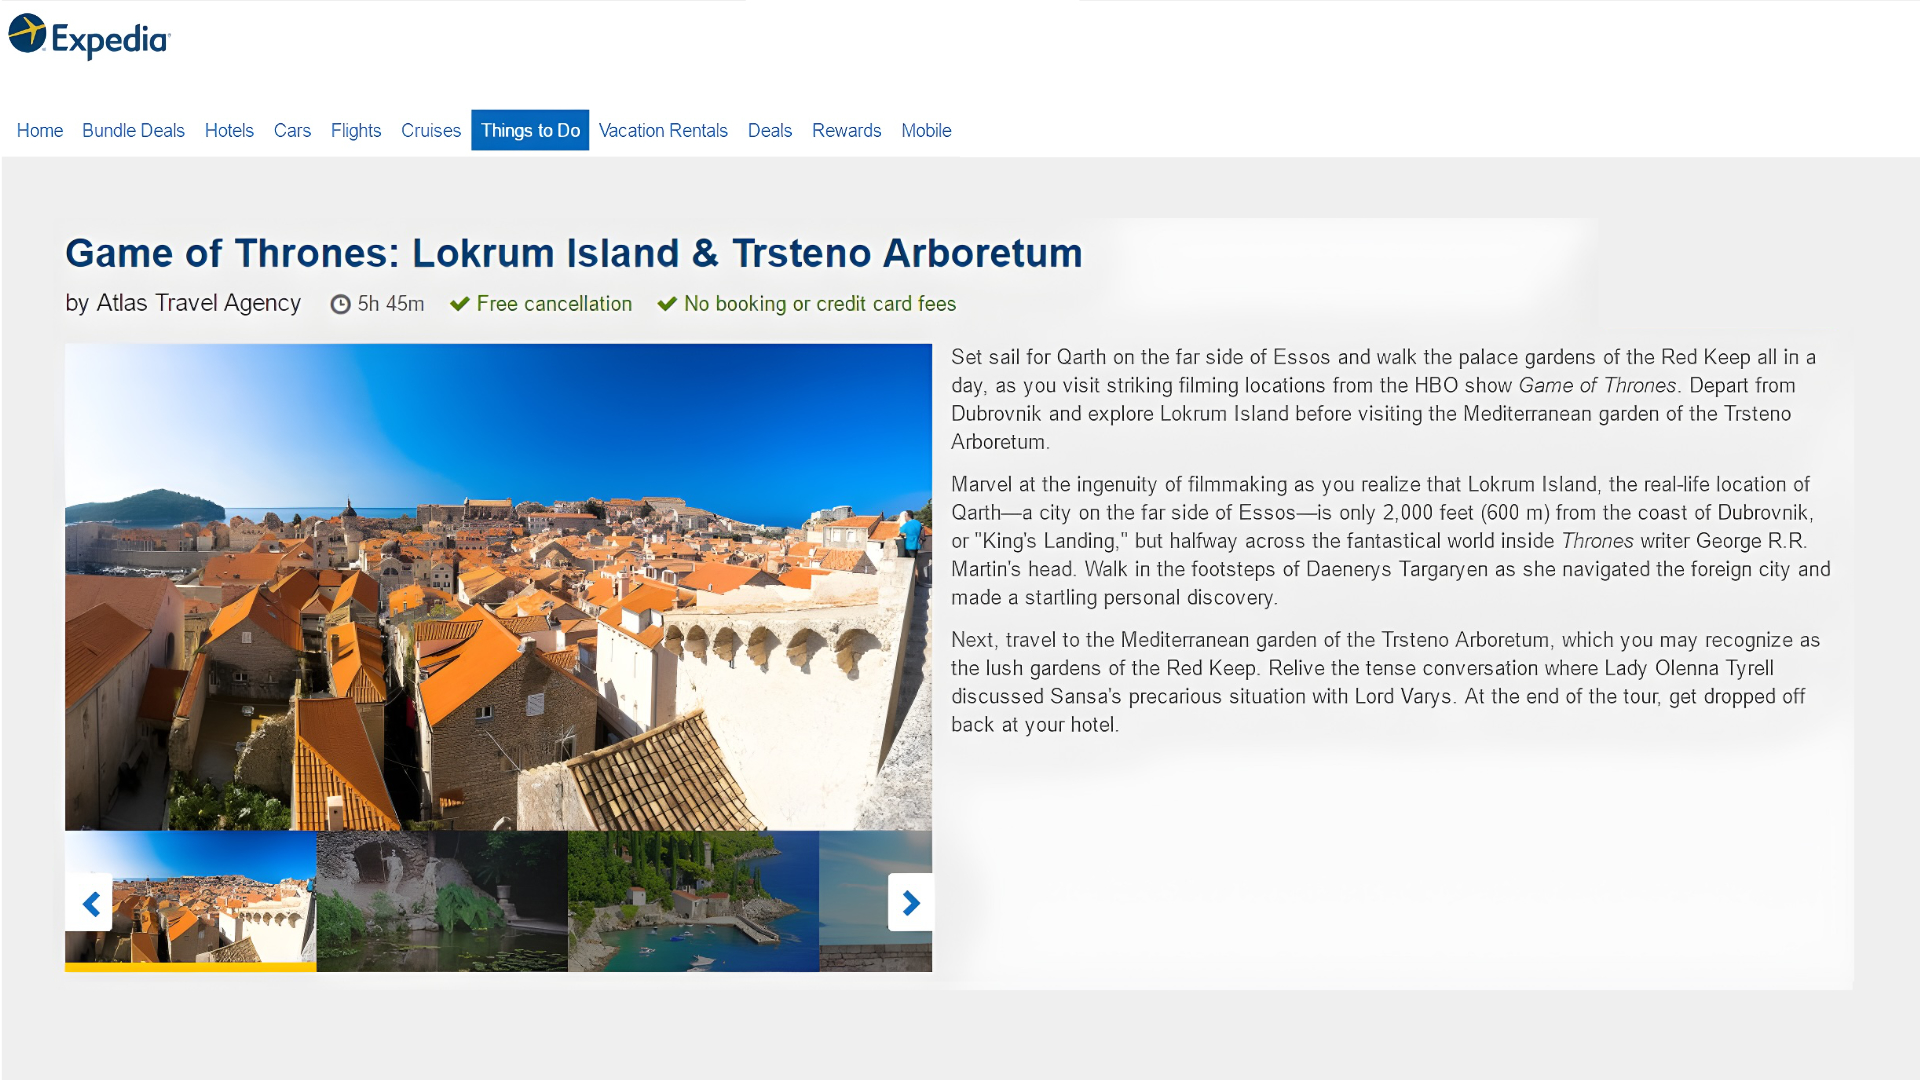Image resolution: width=1920 pixels, height=1080 pixels.
Task: Go to Bundle Deals tab
Action: click(133, 131)
